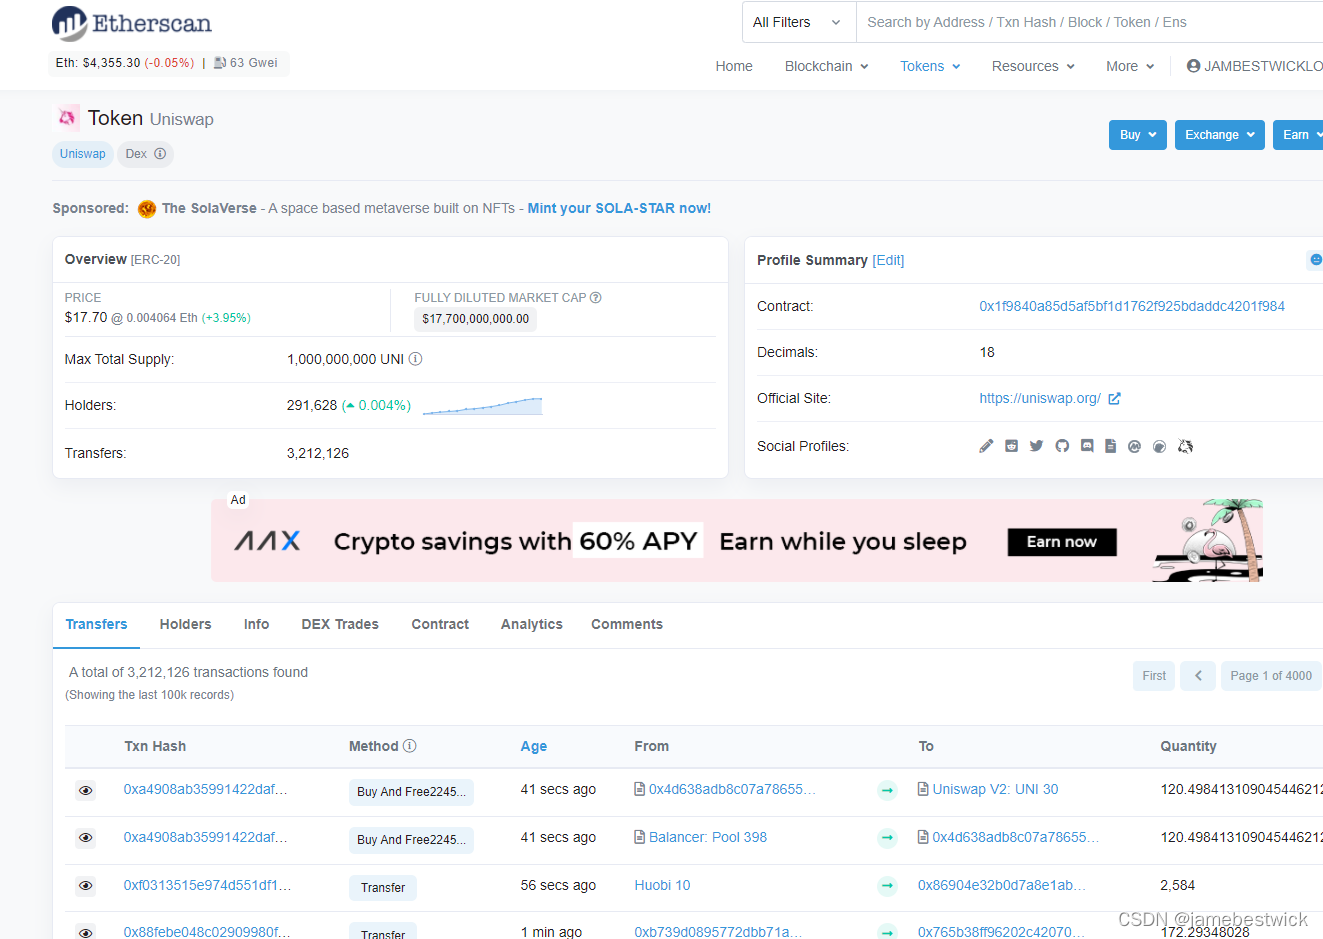
Task: Open the 0xf0313515e974d551df1 transaction hash
Action: pyautogui.click(x=207, y=885)
